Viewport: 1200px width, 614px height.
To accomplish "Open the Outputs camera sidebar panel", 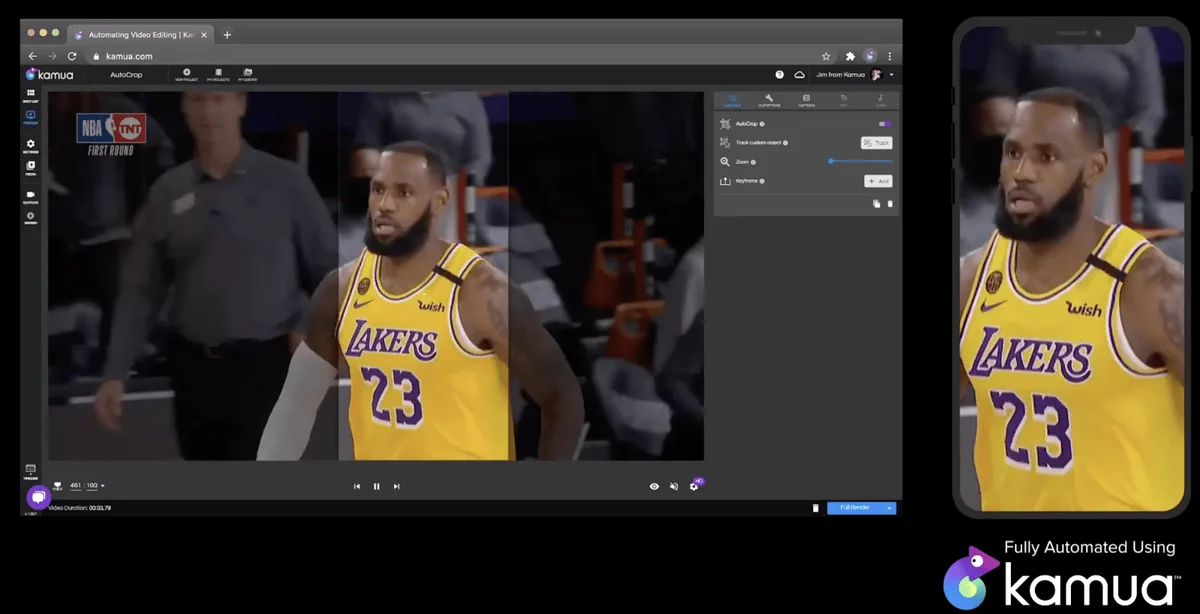I will click(x=31, y=196).
